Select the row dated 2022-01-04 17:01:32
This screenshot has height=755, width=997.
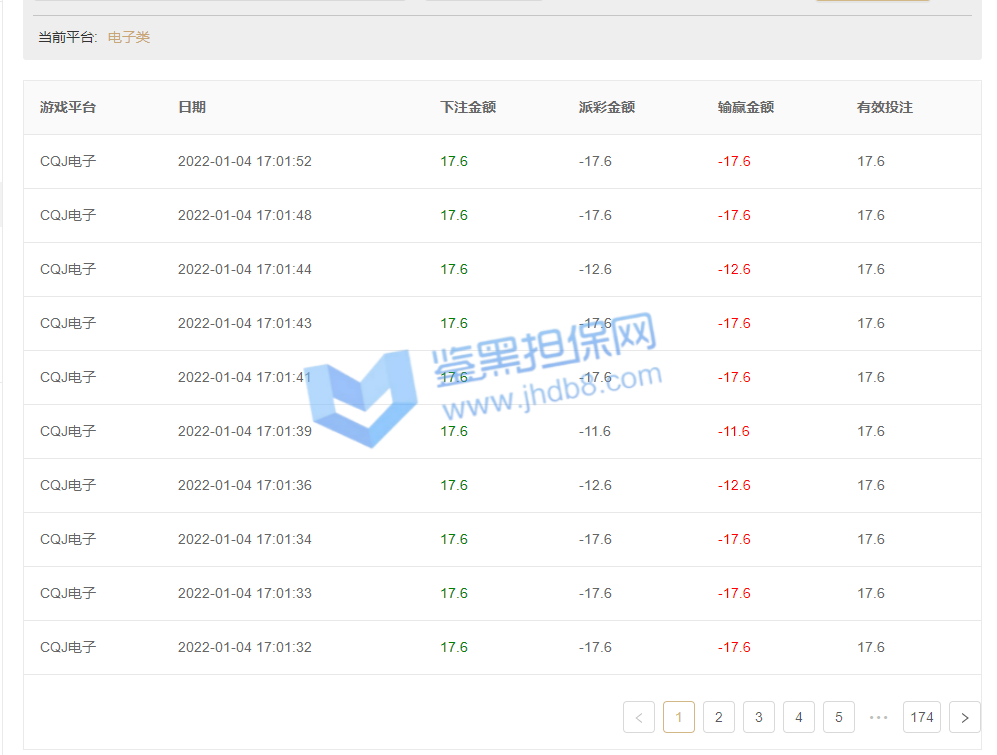245,647
